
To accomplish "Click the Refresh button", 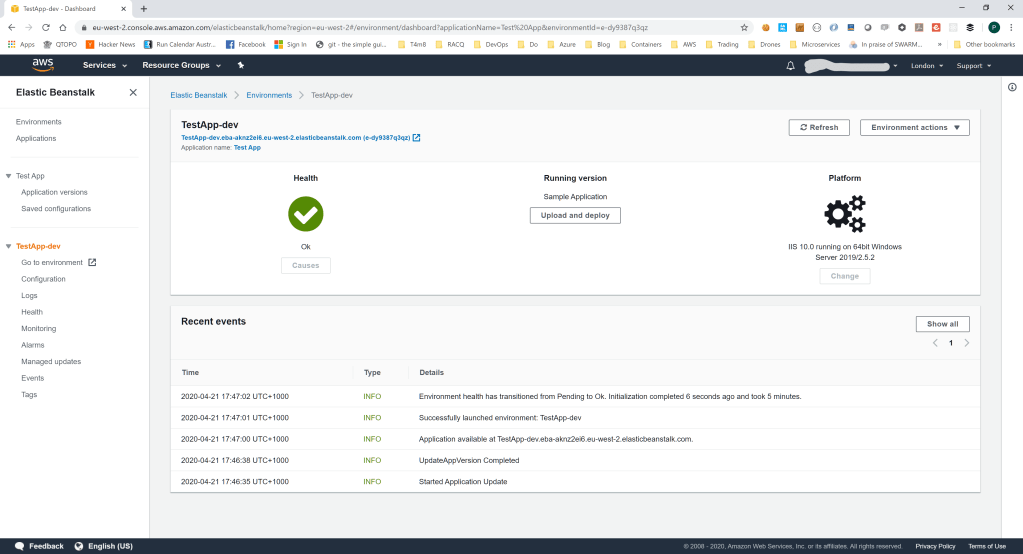I will [x=819, y=127].
